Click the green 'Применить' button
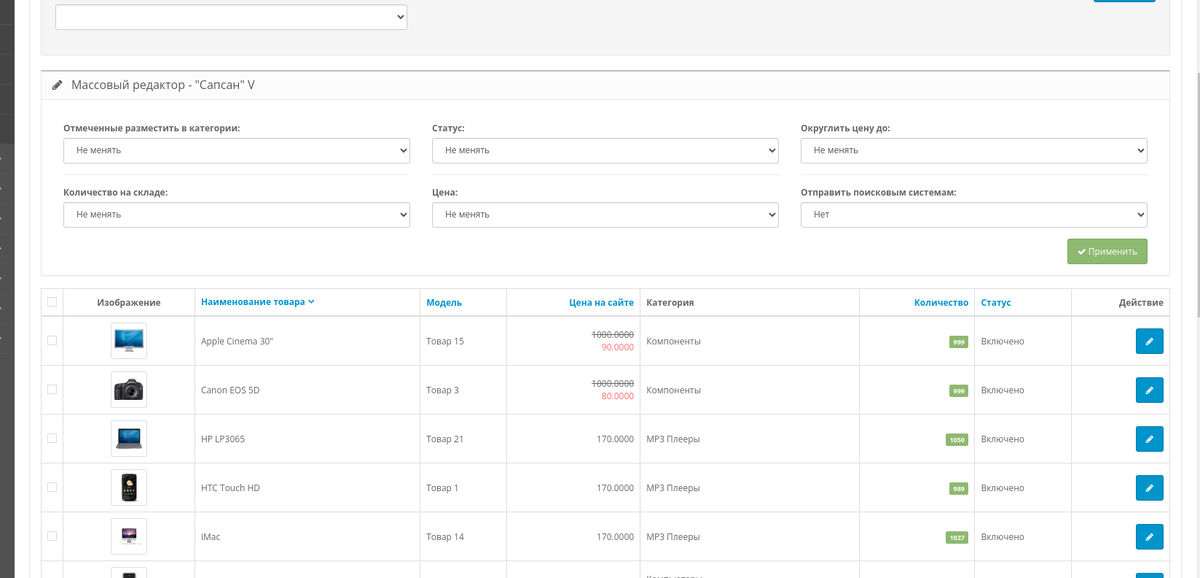The image size is (1200, 578). (1107, 251)
